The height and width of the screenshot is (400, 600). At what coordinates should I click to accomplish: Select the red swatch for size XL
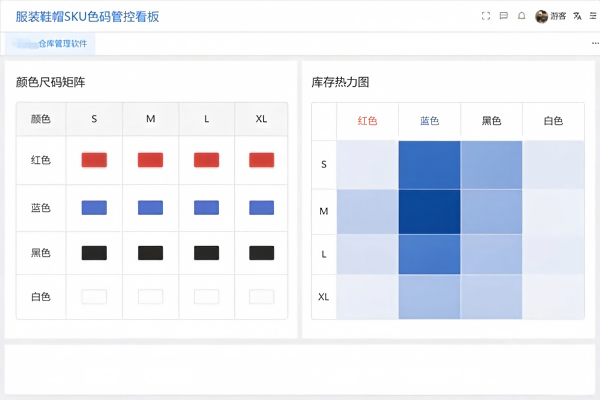pyautogui.click(x=262, y=160)
